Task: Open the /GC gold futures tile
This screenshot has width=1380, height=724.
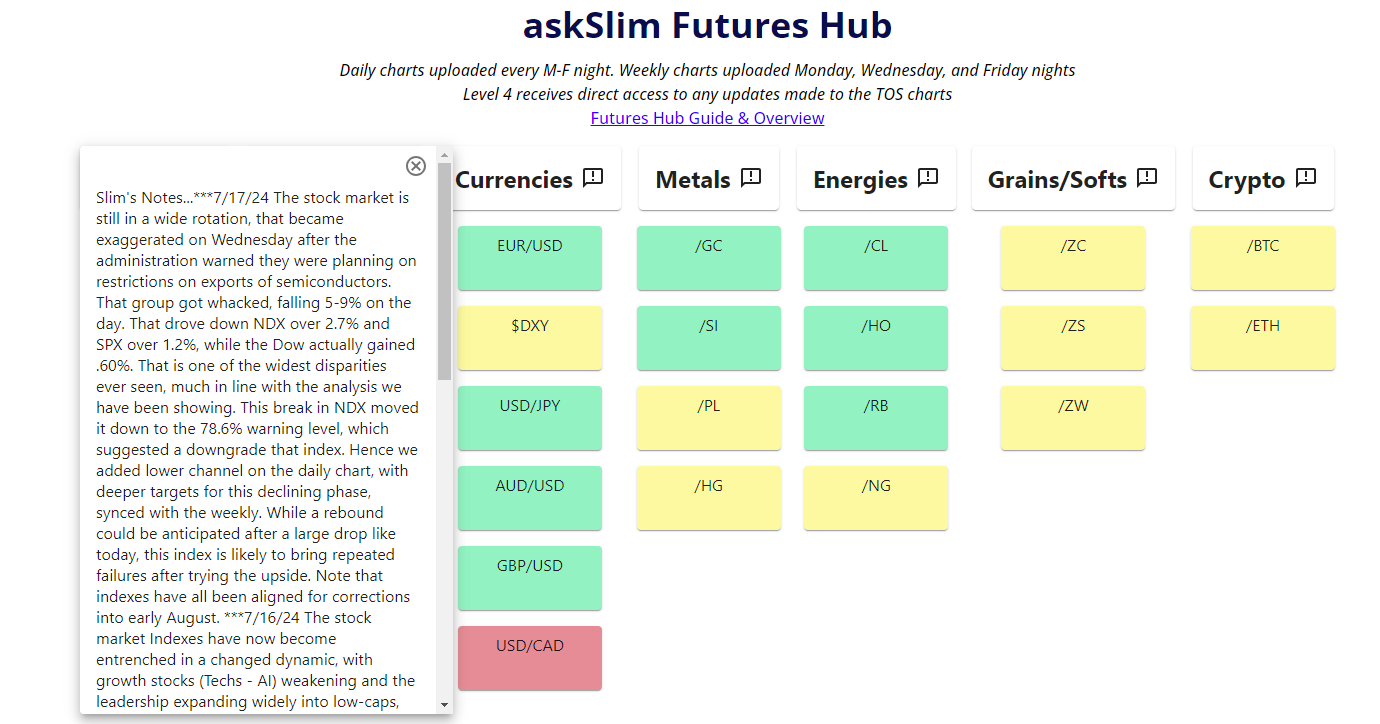Action: 709,258
